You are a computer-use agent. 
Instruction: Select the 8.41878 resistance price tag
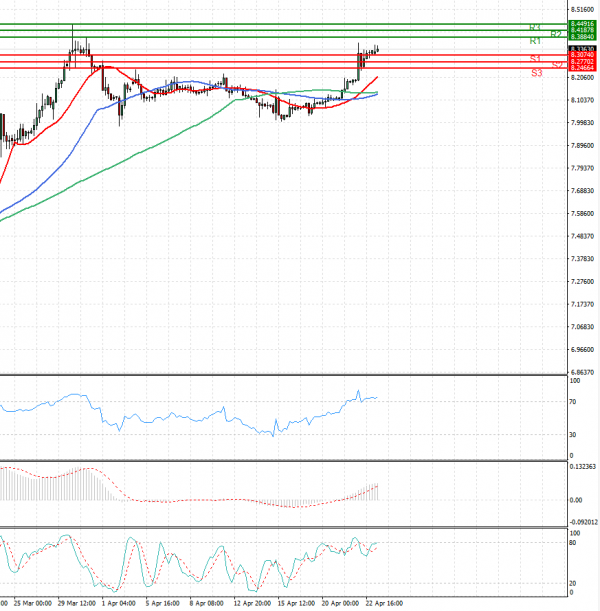[x=582, y=30]
